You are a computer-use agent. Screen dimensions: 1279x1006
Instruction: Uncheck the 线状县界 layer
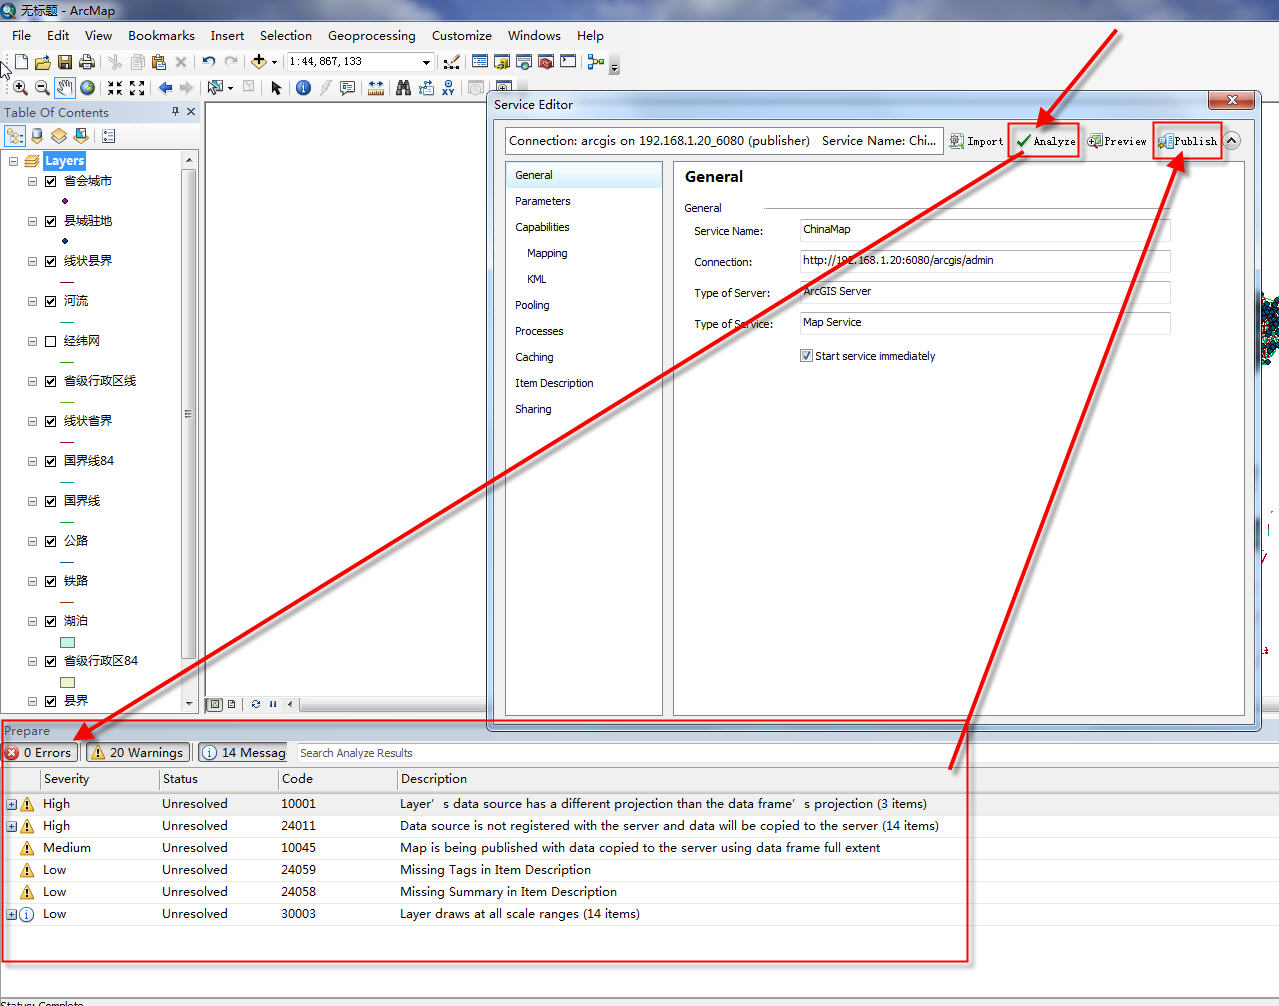[50, 261]
